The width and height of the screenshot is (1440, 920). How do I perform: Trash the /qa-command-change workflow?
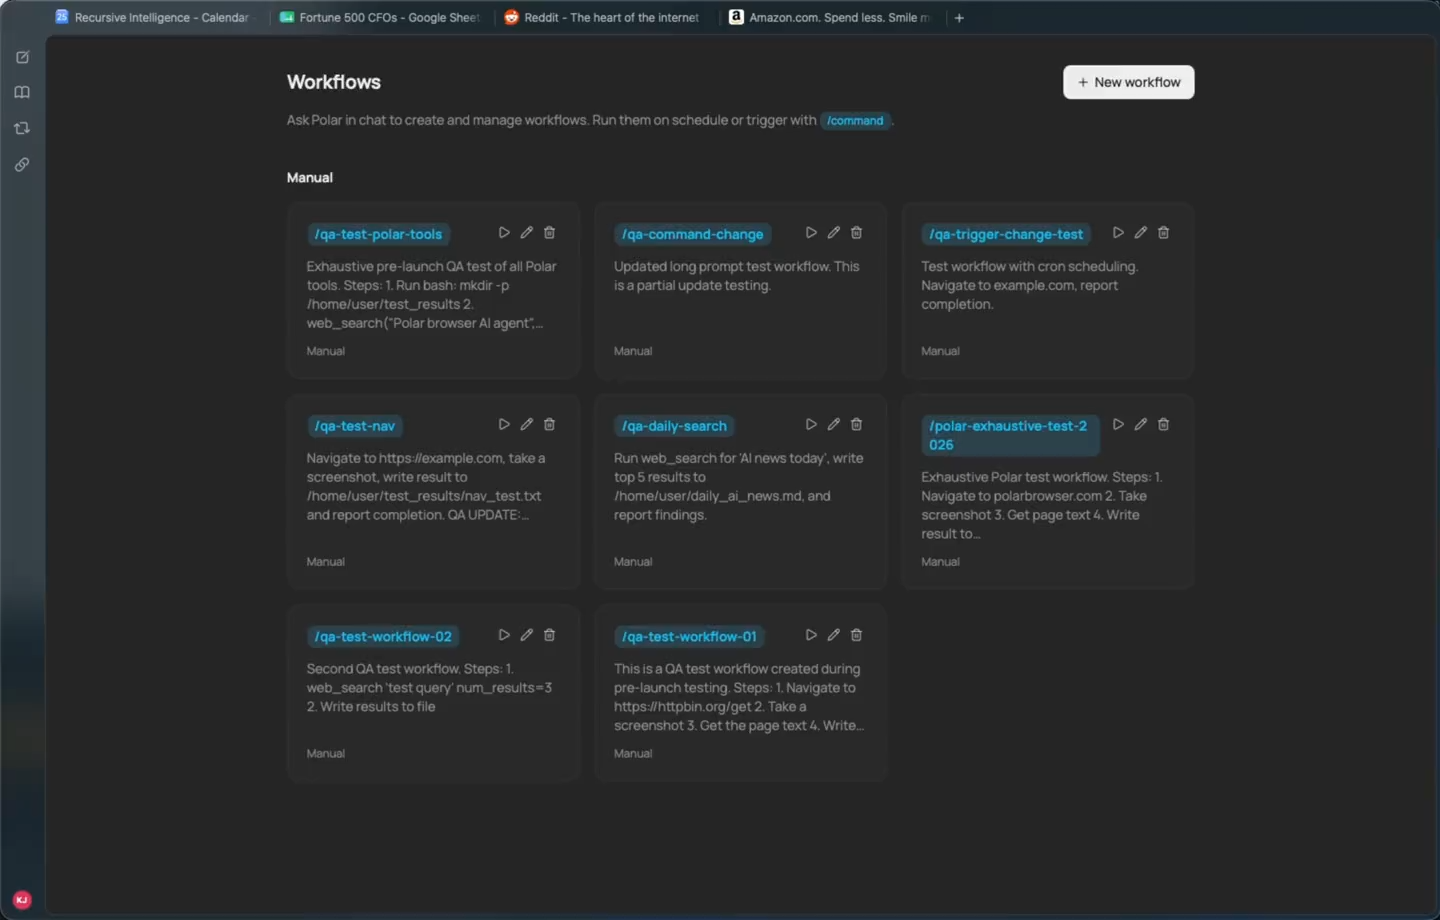click(856, 233)
